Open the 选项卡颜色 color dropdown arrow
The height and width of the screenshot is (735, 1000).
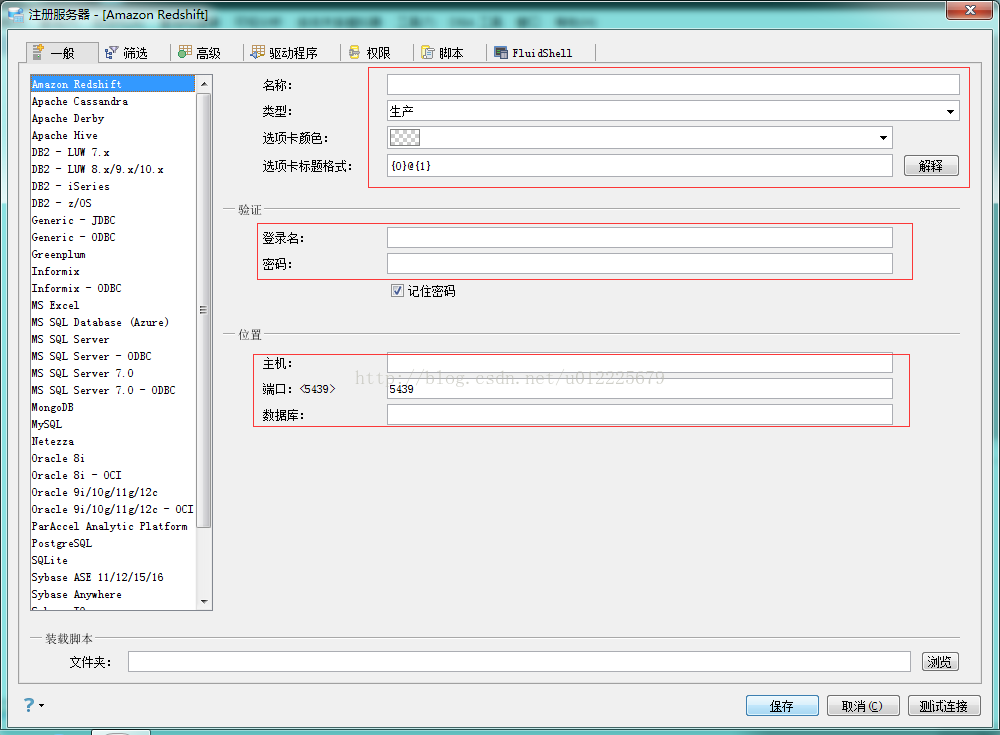tap(883, 138)
